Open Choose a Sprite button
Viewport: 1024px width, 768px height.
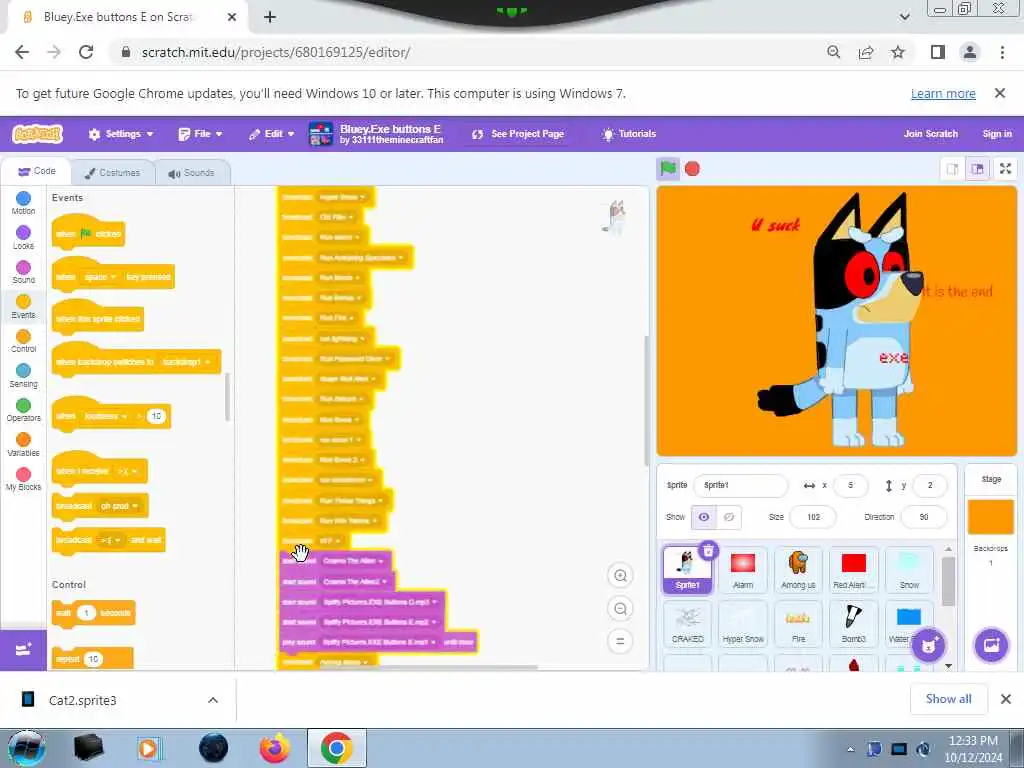click(x=929, y=645)
